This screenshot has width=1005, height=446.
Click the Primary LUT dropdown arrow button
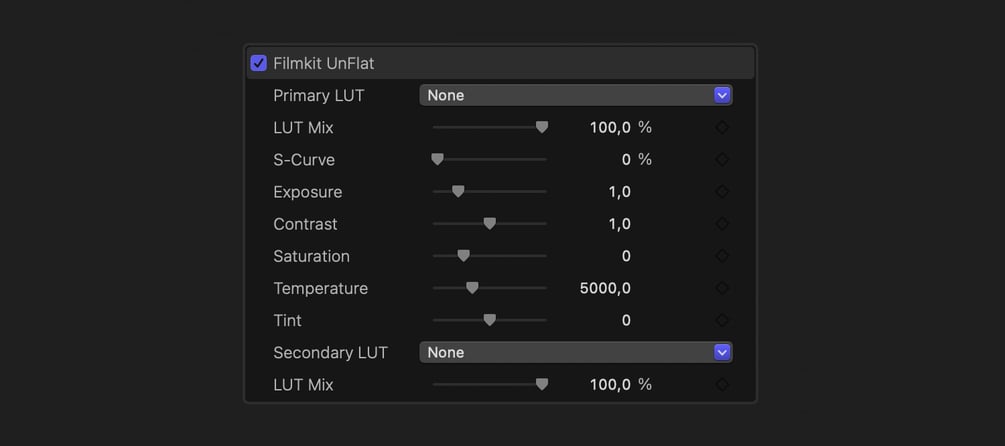tap(722, 95)
